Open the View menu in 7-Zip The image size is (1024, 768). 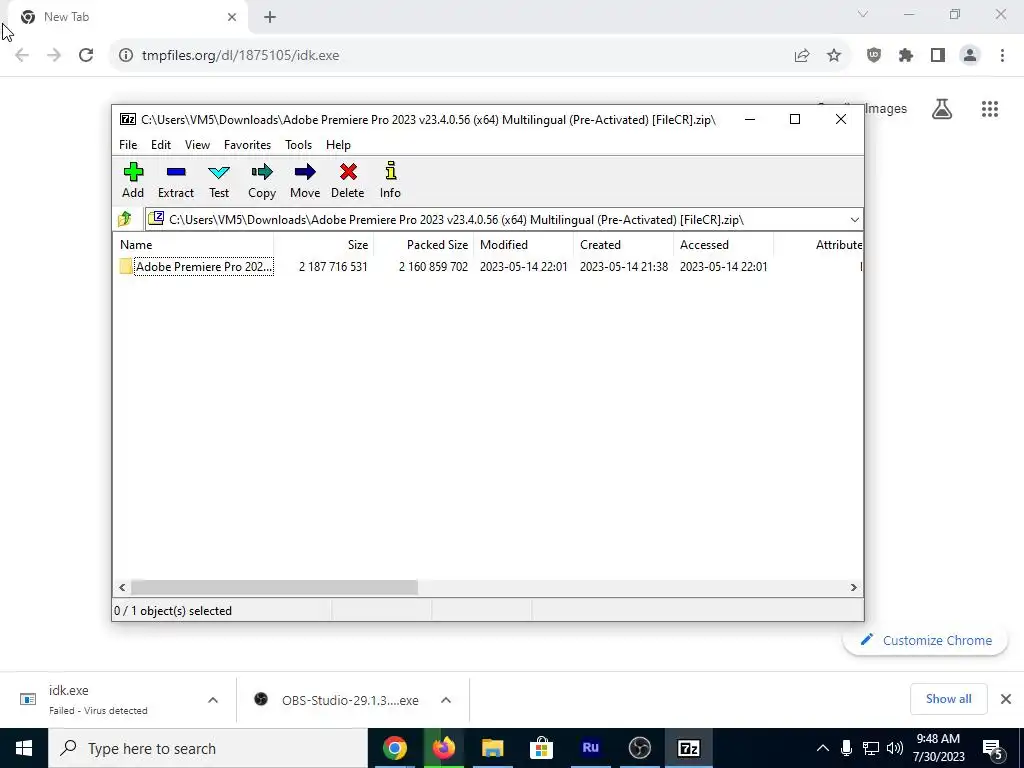(197, 145)
